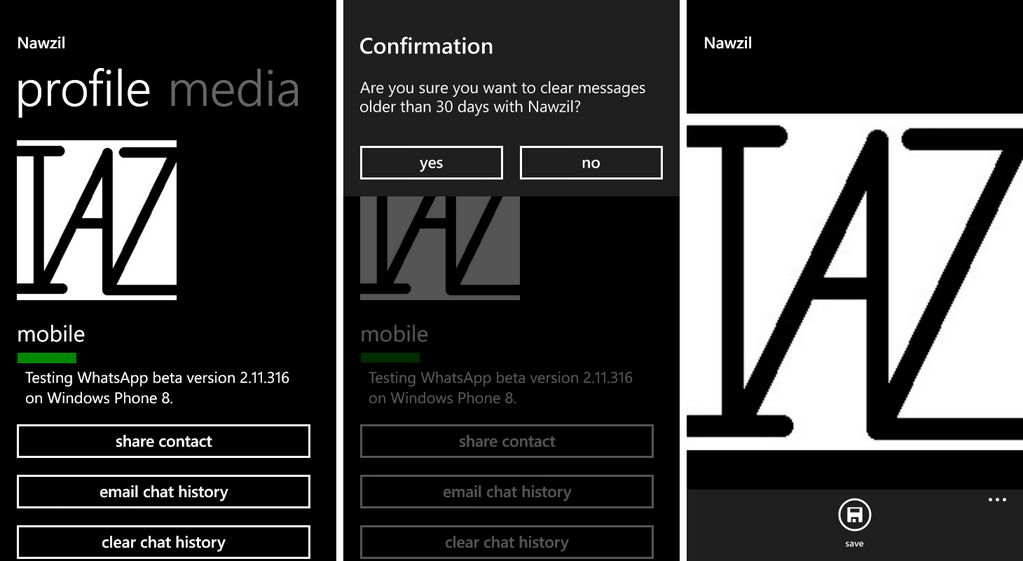Tap the dimmed profile picture behind dialog
This screenshot has height=561, width=1023.
click(440, 248)
